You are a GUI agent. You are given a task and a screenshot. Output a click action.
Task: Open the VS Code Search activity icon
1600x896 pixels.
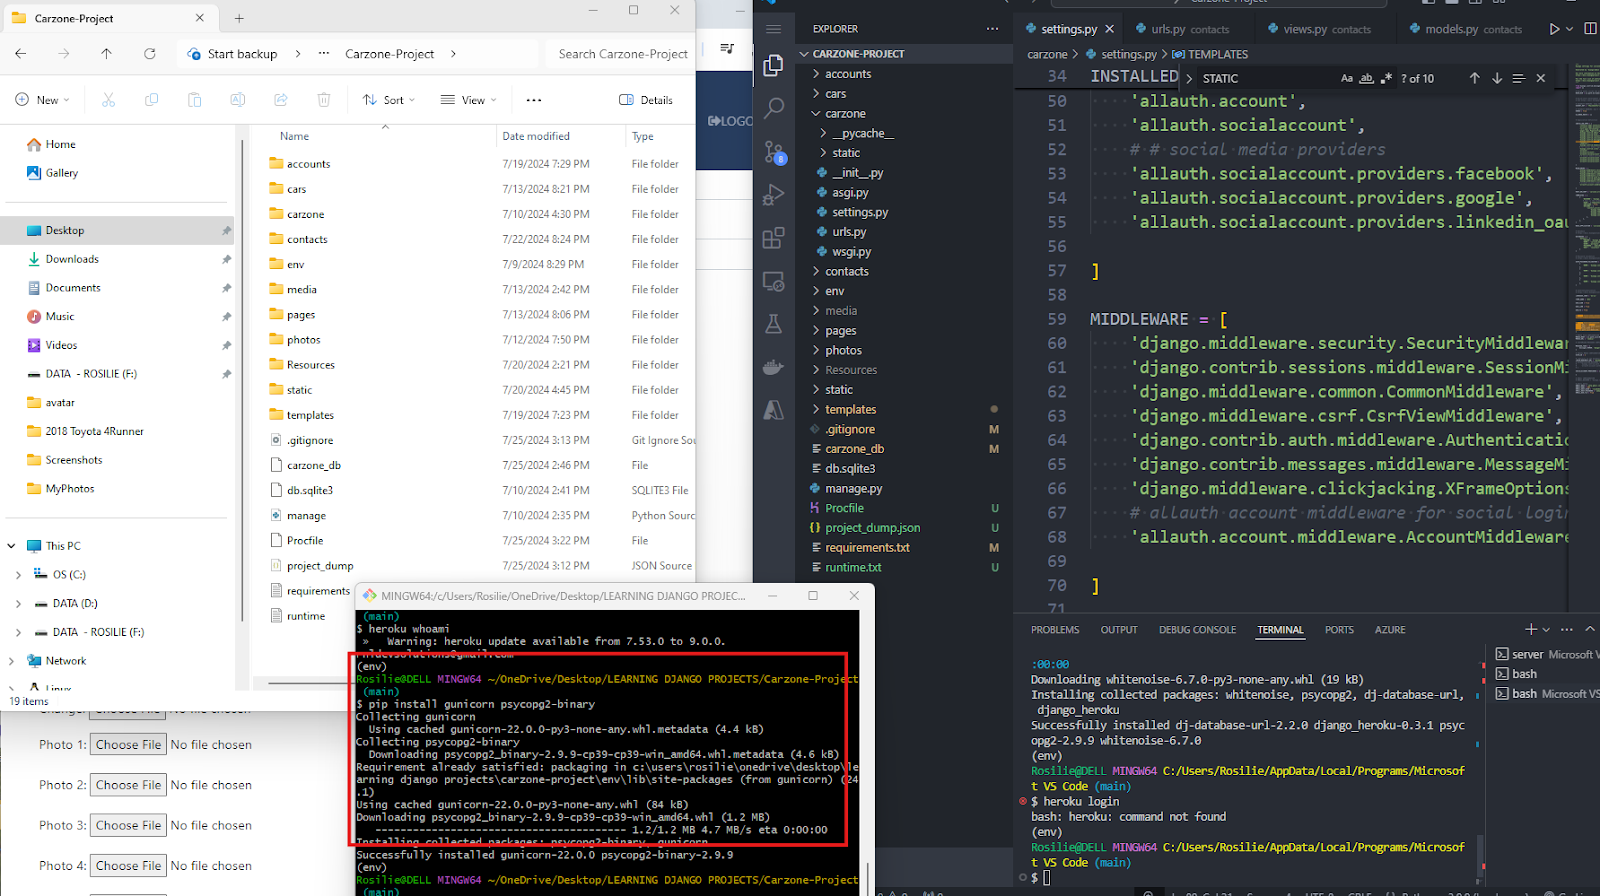[x=773, y=108]
